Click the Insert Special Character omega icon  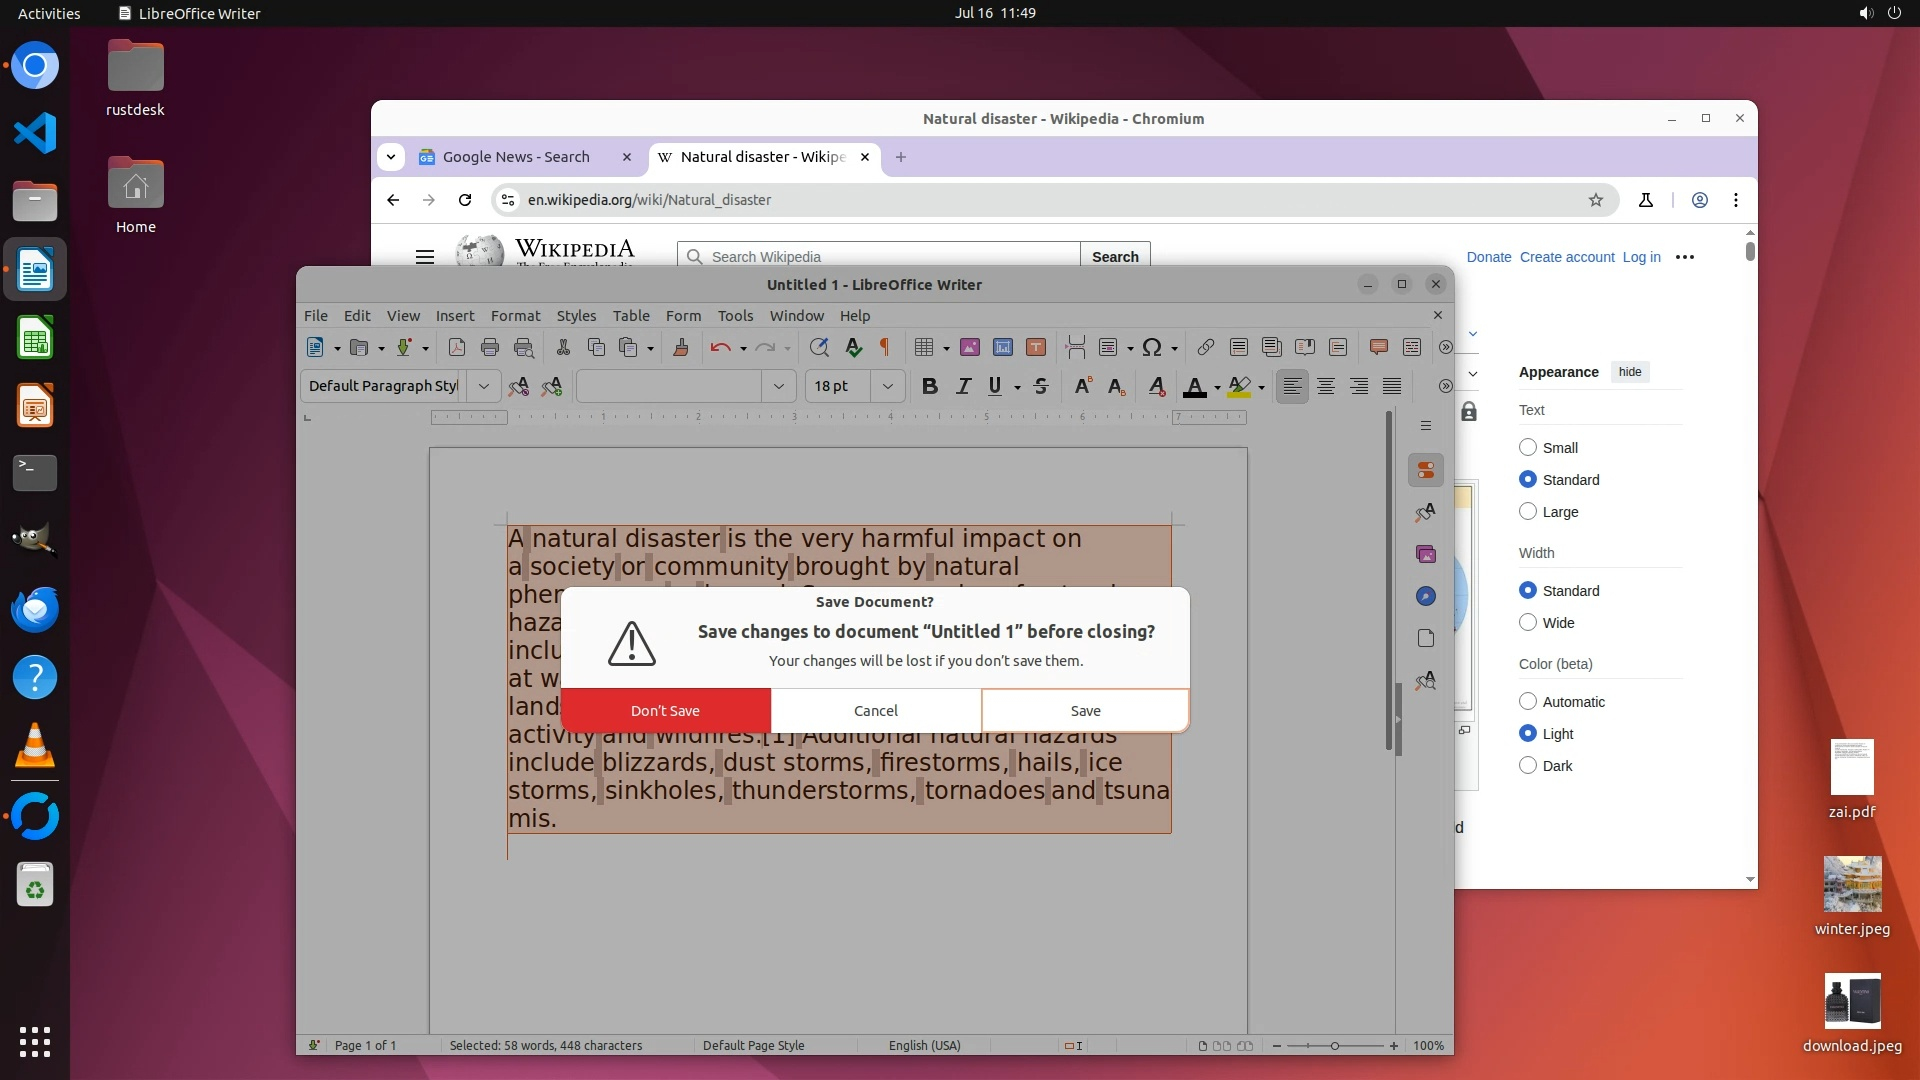pos(1152,347)
